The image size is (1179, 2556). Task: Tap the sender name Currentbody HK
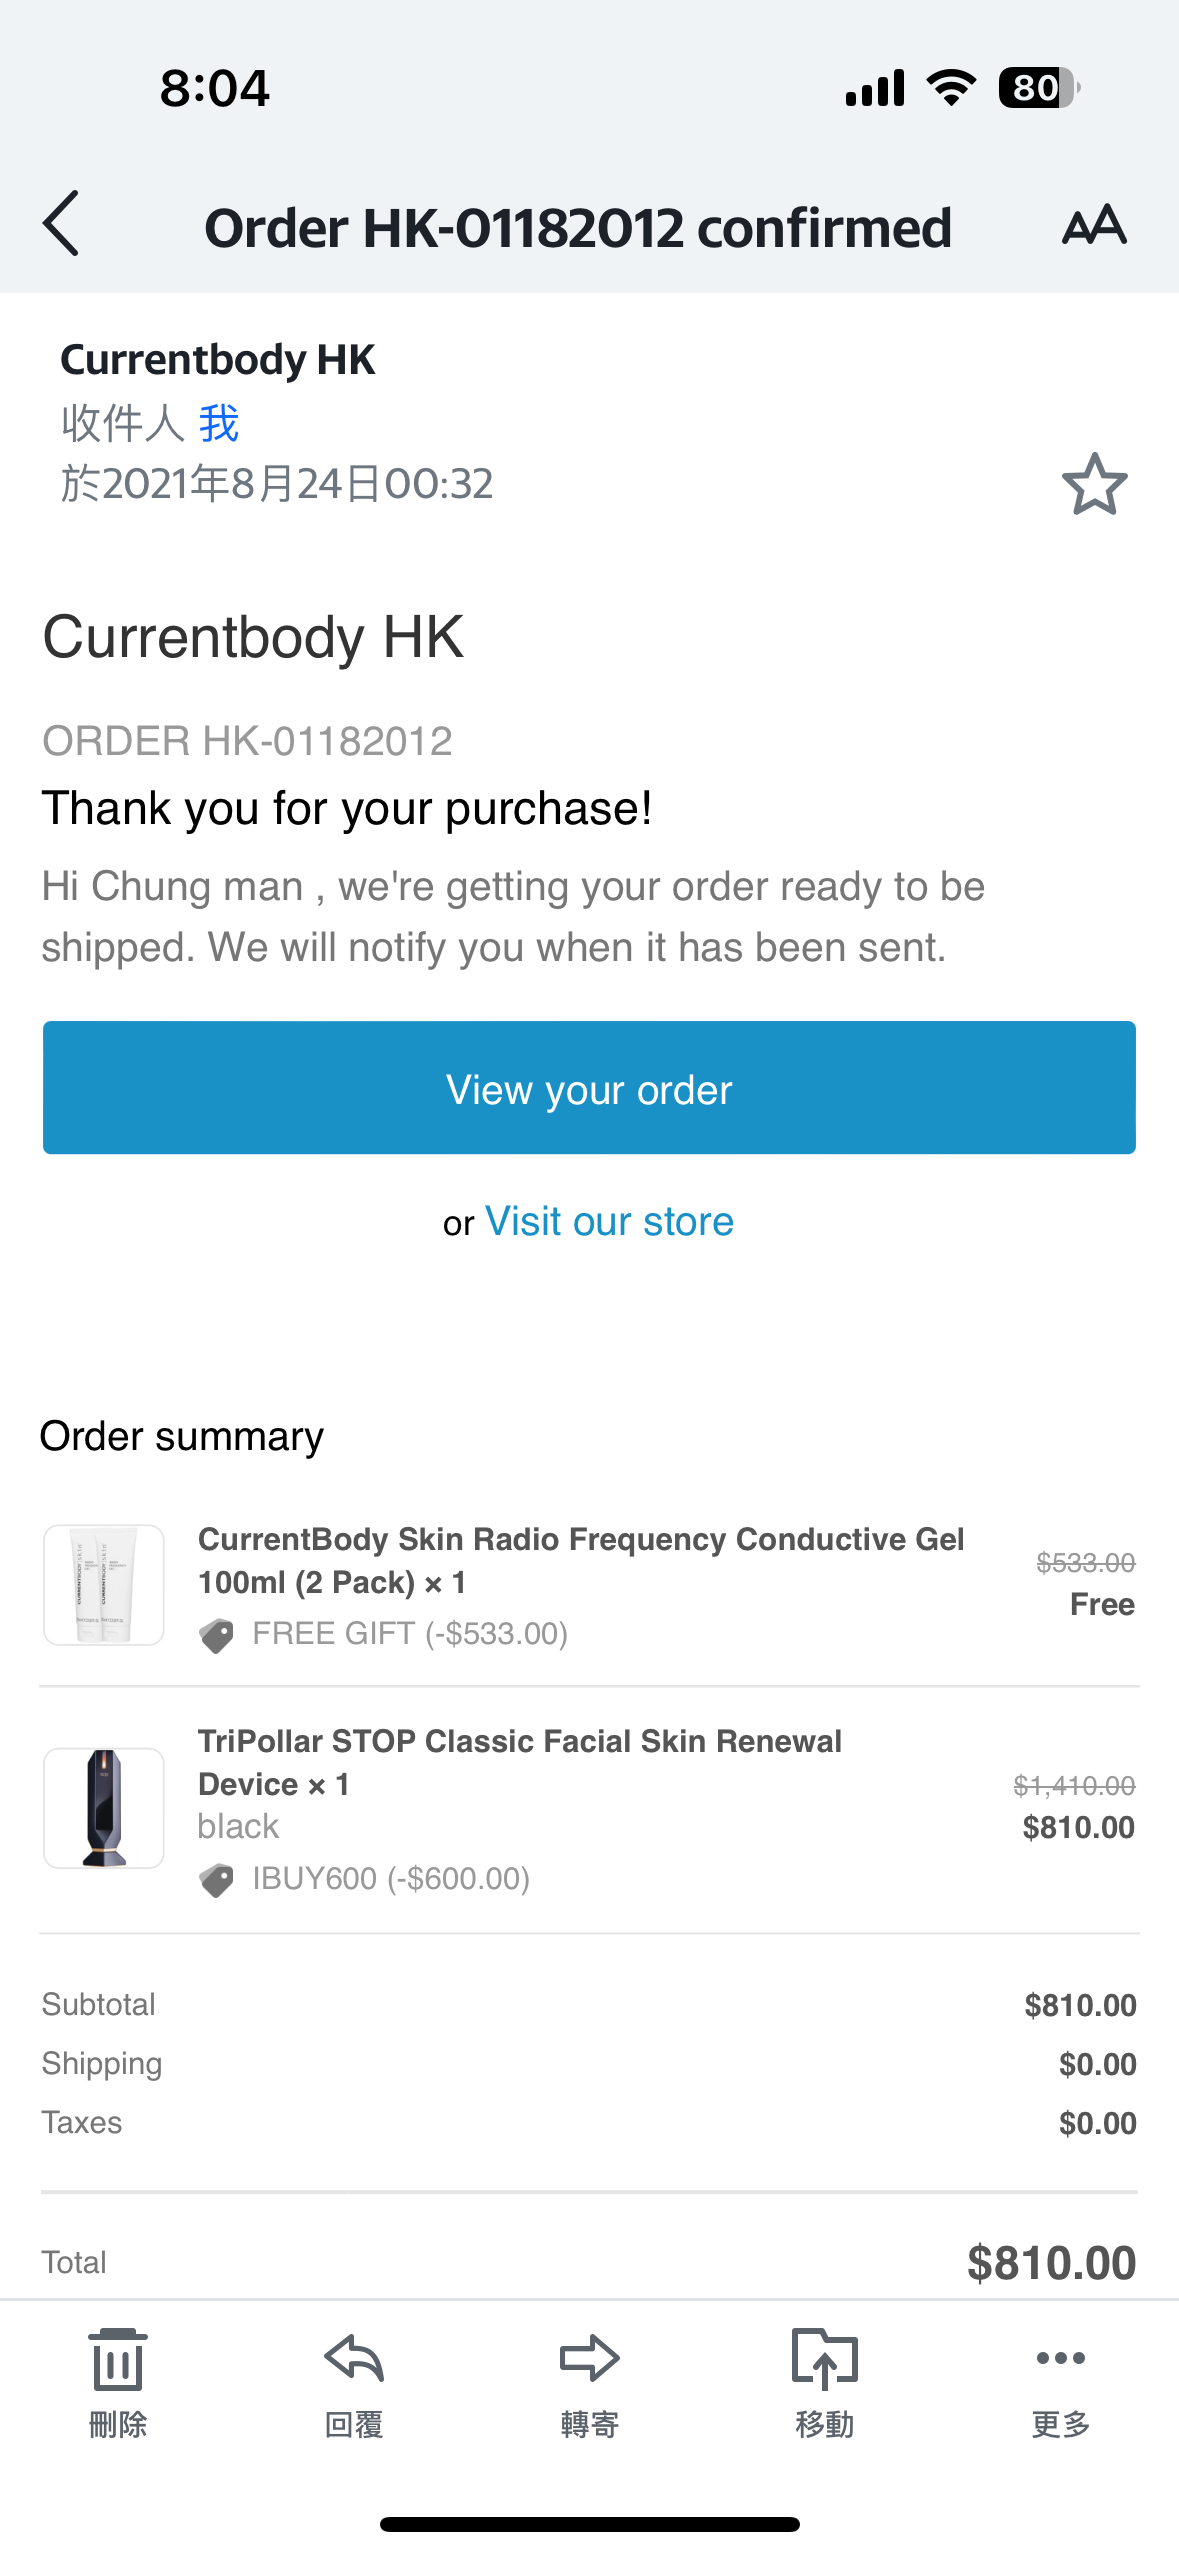pyautogui.click(x=218, y=360)
